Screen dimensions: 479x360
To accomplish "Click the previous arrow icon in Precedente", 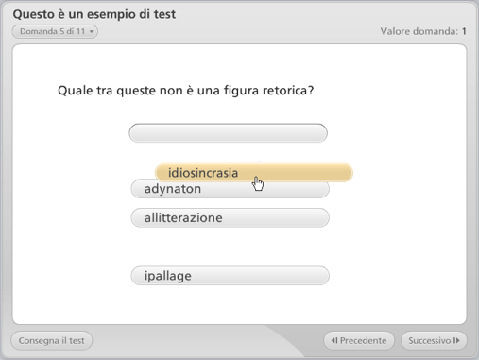I will 334,340.
